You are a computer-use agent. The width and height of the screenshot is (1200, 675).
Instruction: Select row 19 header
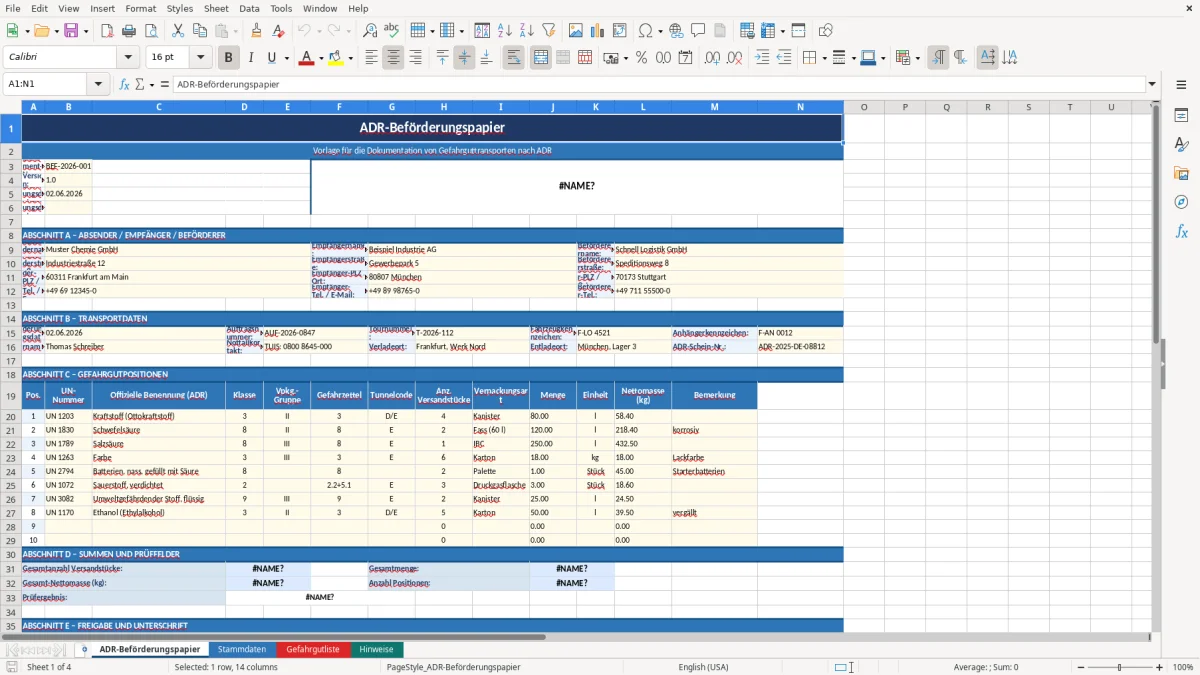click(x=11, y=396)
